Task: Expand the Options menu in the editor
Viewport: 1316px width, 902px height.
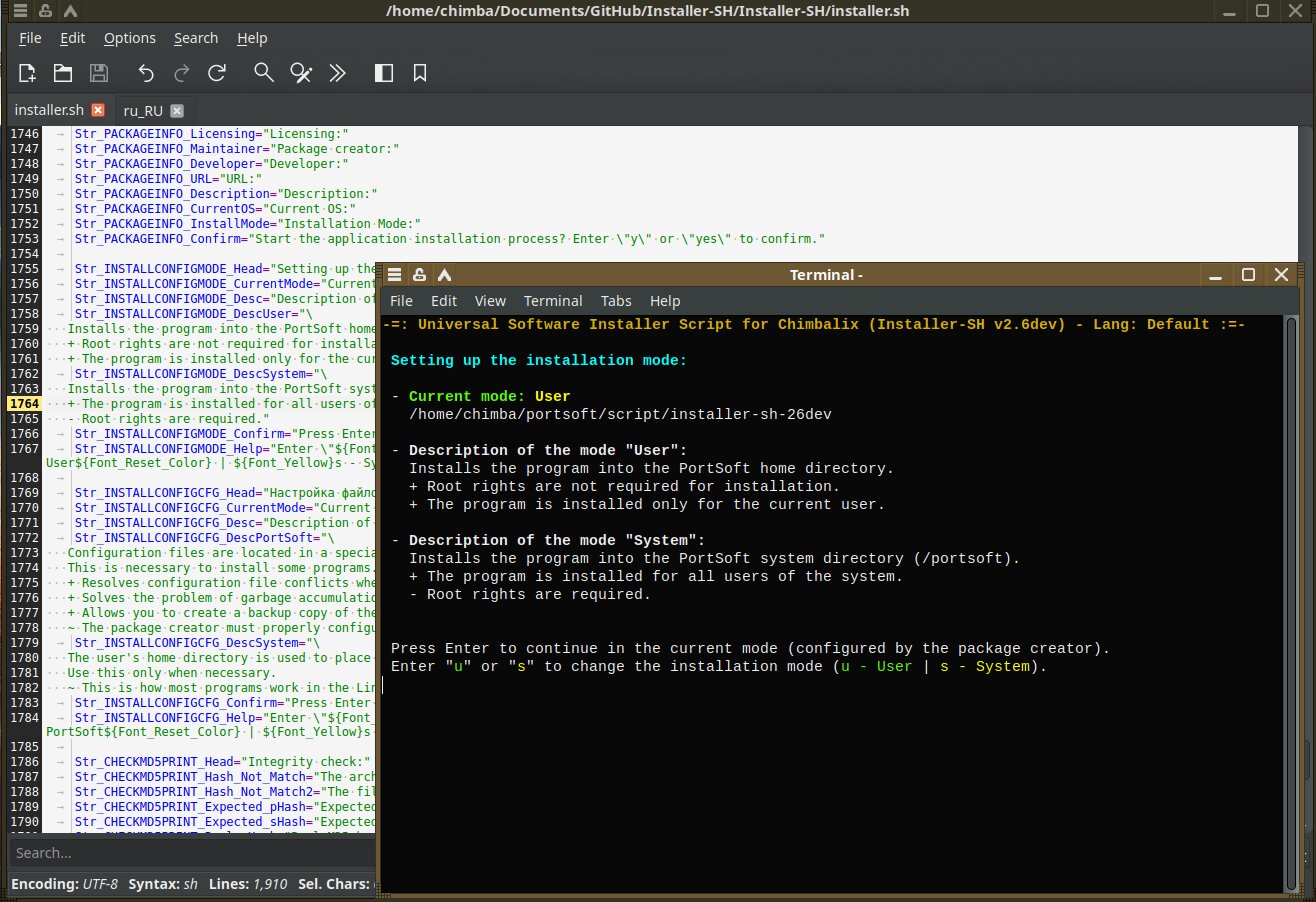Action: point(130,38)
